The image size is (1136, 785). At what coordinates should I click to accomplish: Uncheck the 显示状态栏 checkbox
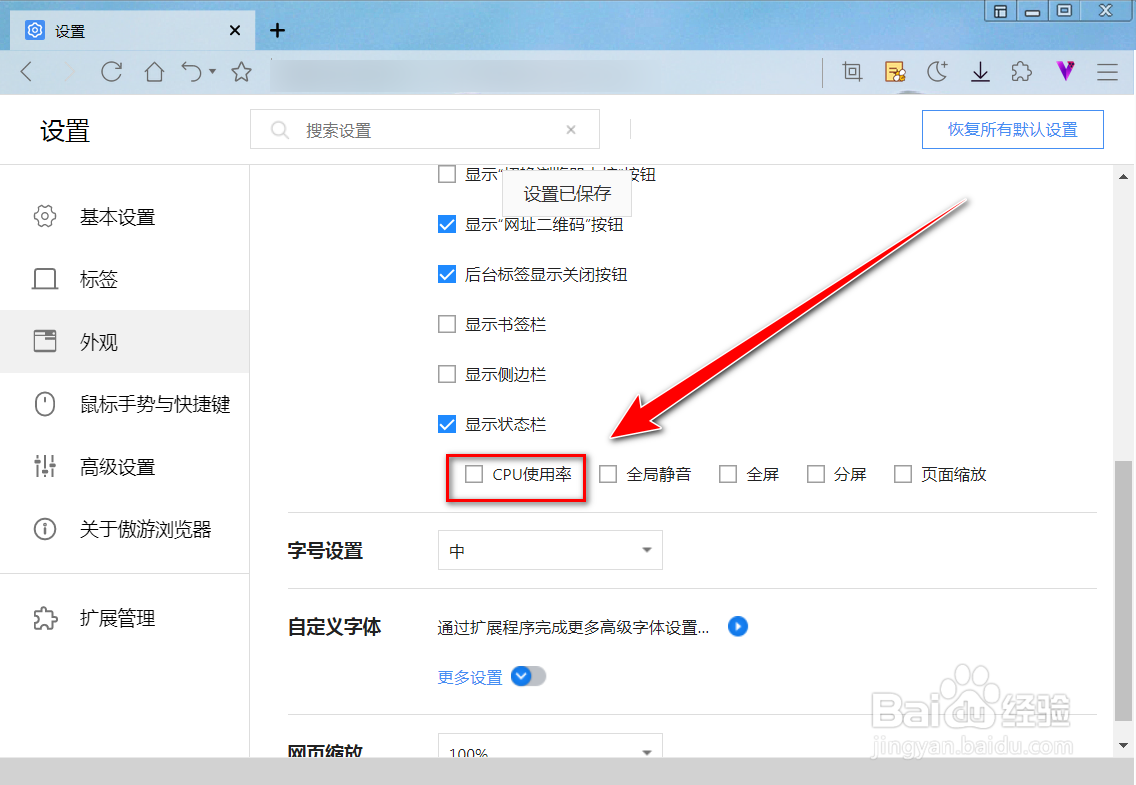coord(447,423)
